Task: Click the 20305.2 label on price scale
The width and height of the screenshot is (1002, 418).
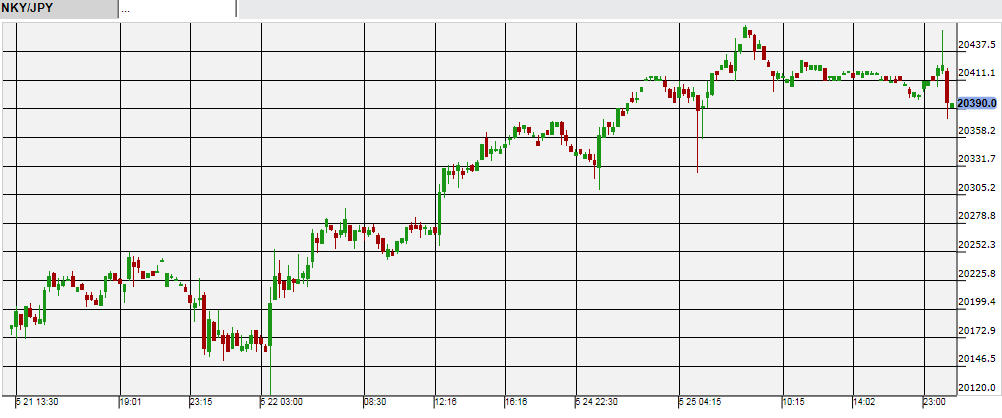Action: coord(977,188)
